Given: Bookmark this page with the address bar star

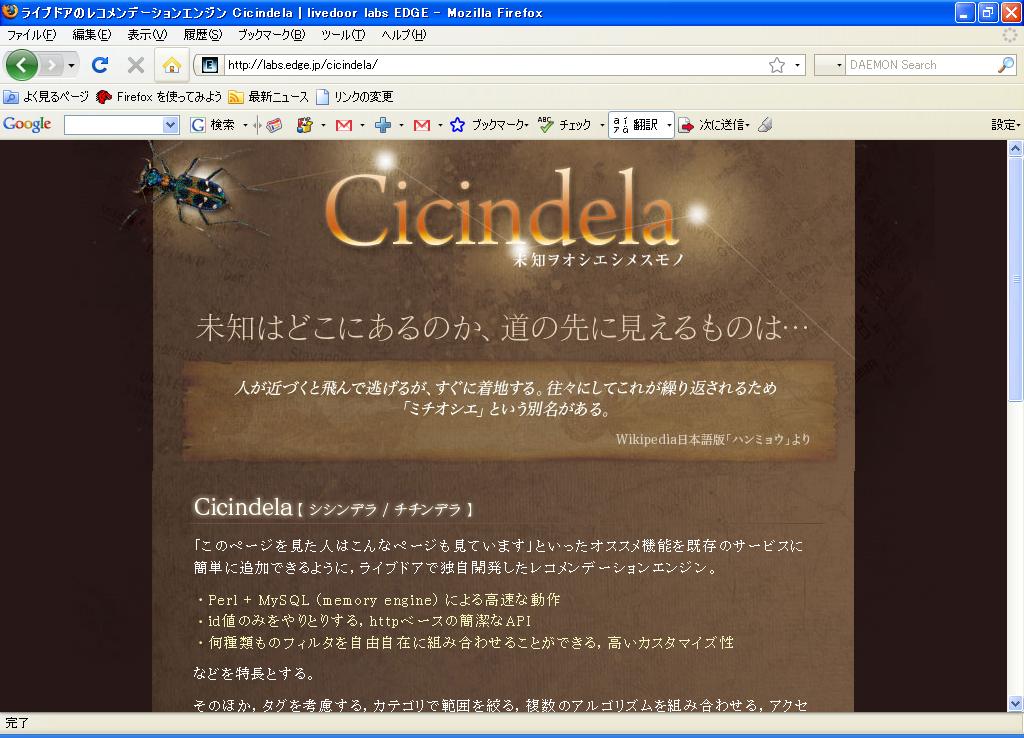Looking at the screenshot, I should (x=776, y=65).
